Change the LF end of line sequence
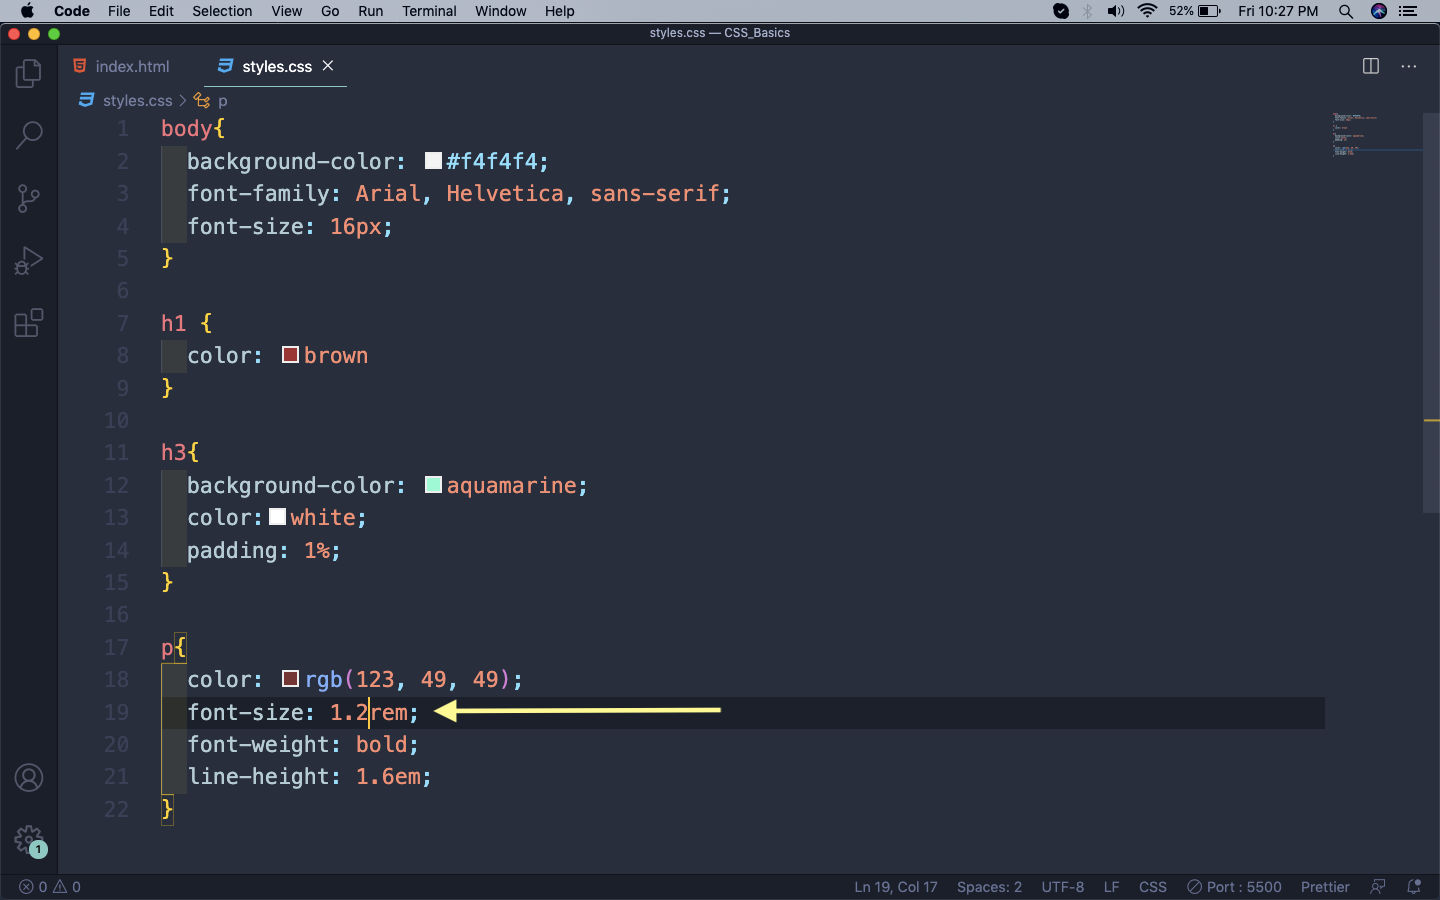The image size is (1440, 900). click(x=1111, y=887)
